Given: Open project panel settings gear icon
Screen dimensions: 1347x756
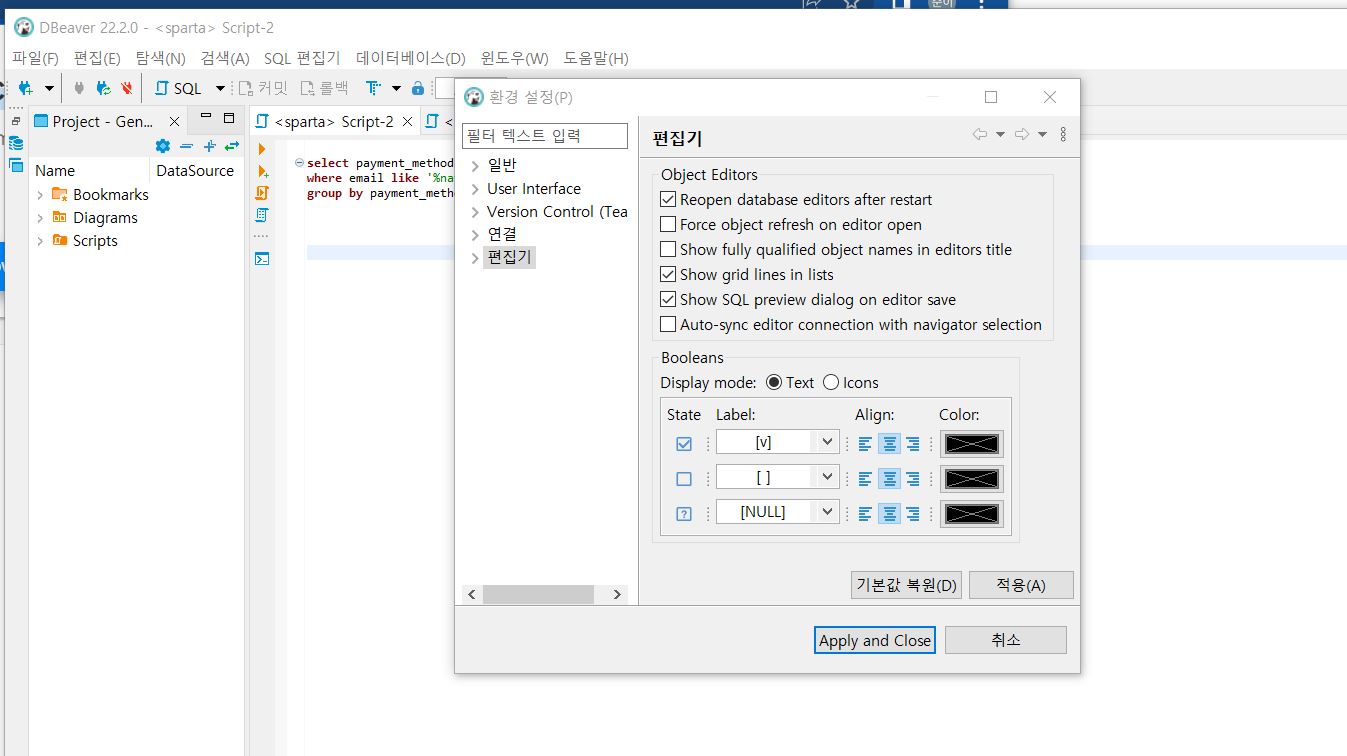Looking at the screenshot, I should [x=163, y=146].
